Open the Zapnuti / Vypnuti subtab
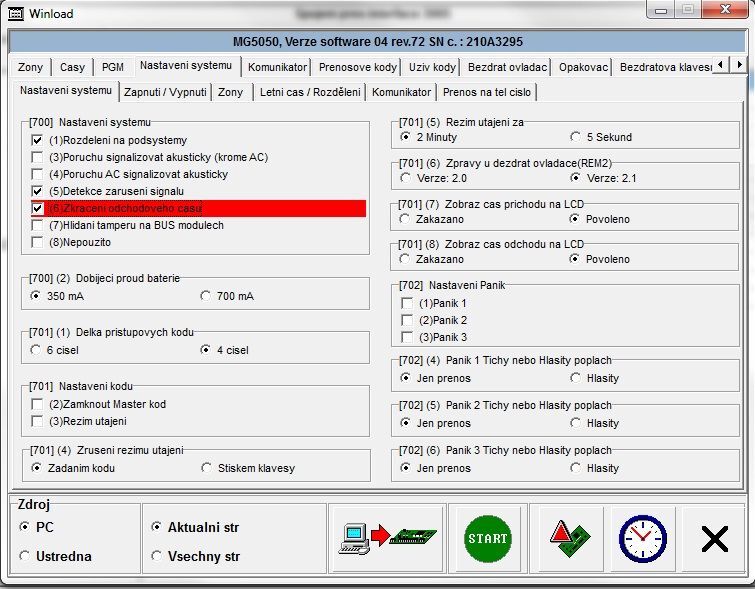Screen dimensions: 755x589 coord(165,92)
